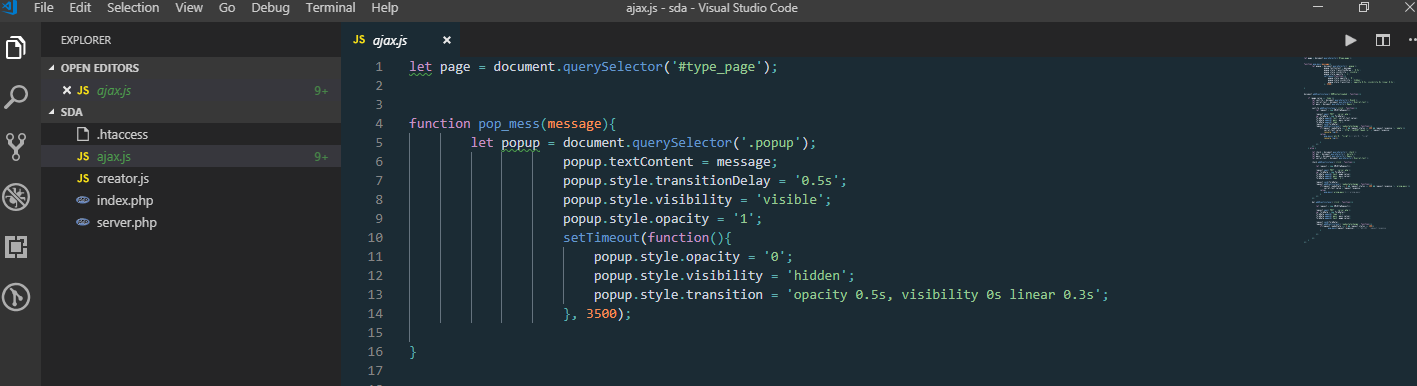
Task: Open the Search view icon
Action: pos(16,97)
